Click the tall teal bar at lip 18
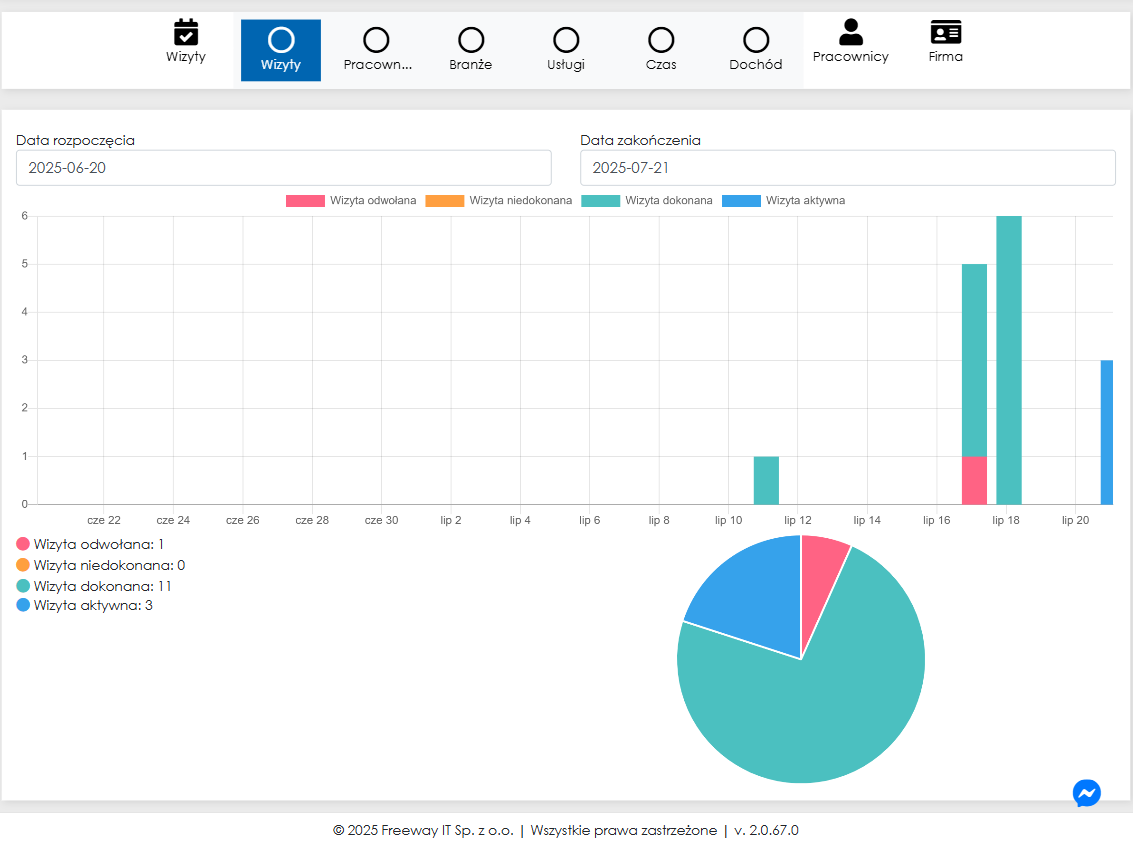 (1009, 360)
